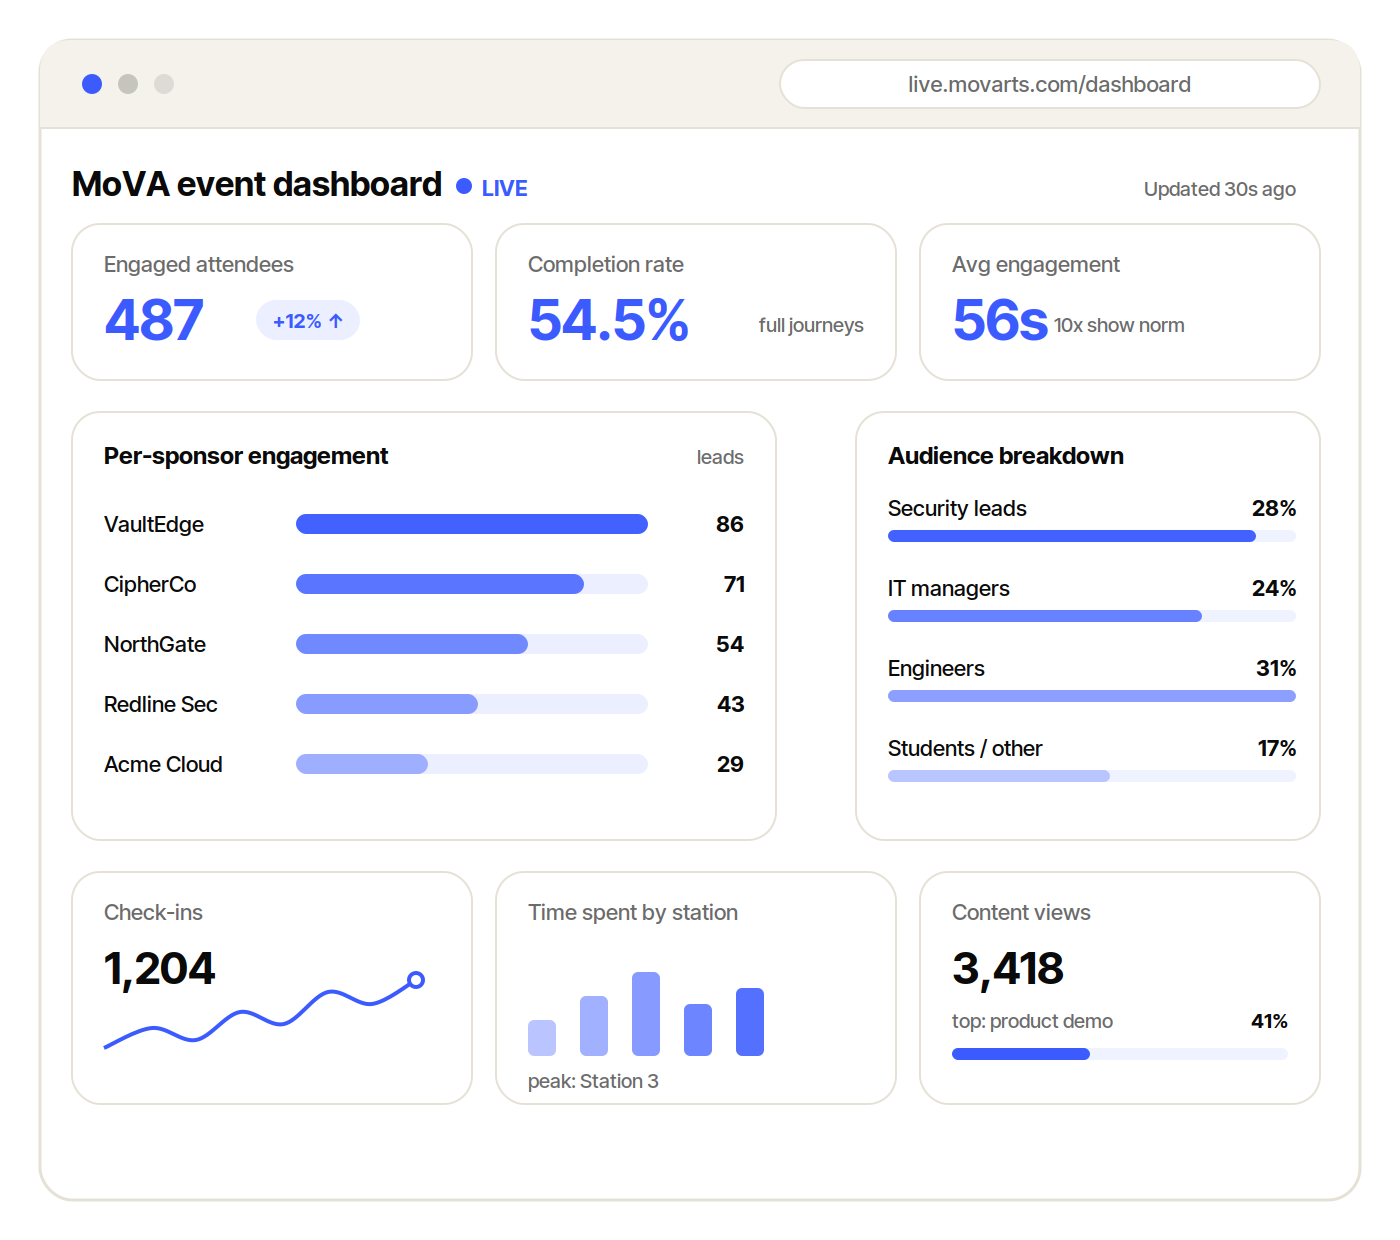
Task: Click the Content views 3,418 total
Action: click(1008, 968)
